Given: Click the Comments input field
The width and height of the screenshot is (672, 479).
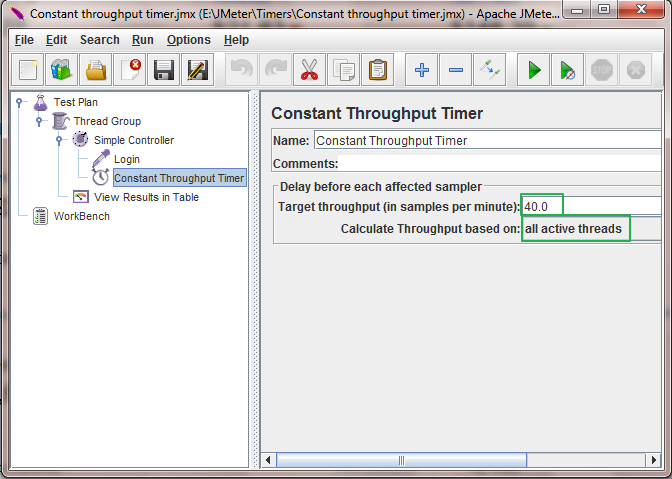Looking at the screenshot, I should pyautogui.click(x=500, y=163).
